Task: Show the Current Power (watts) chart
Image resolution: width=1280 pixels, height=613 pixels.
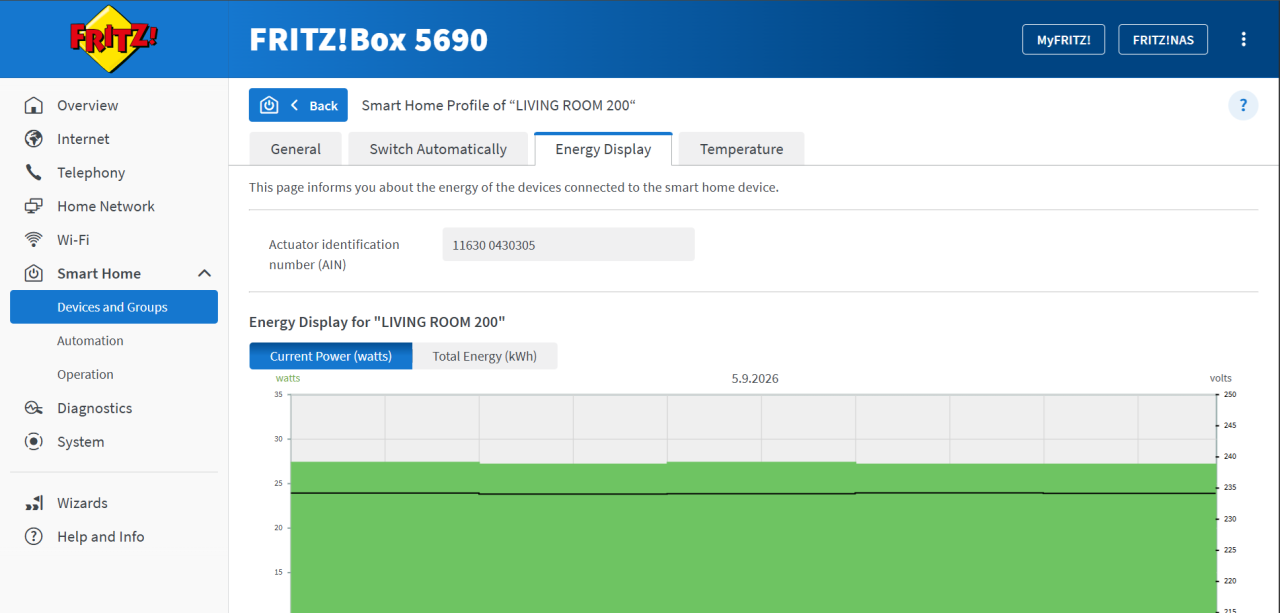Action: point(331,356)
